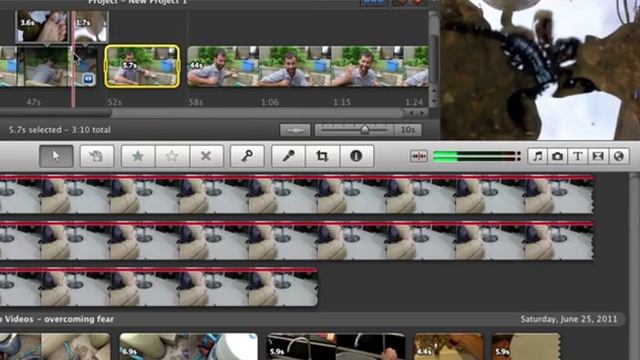Open the music and sound effects browser

coord(538,156)
